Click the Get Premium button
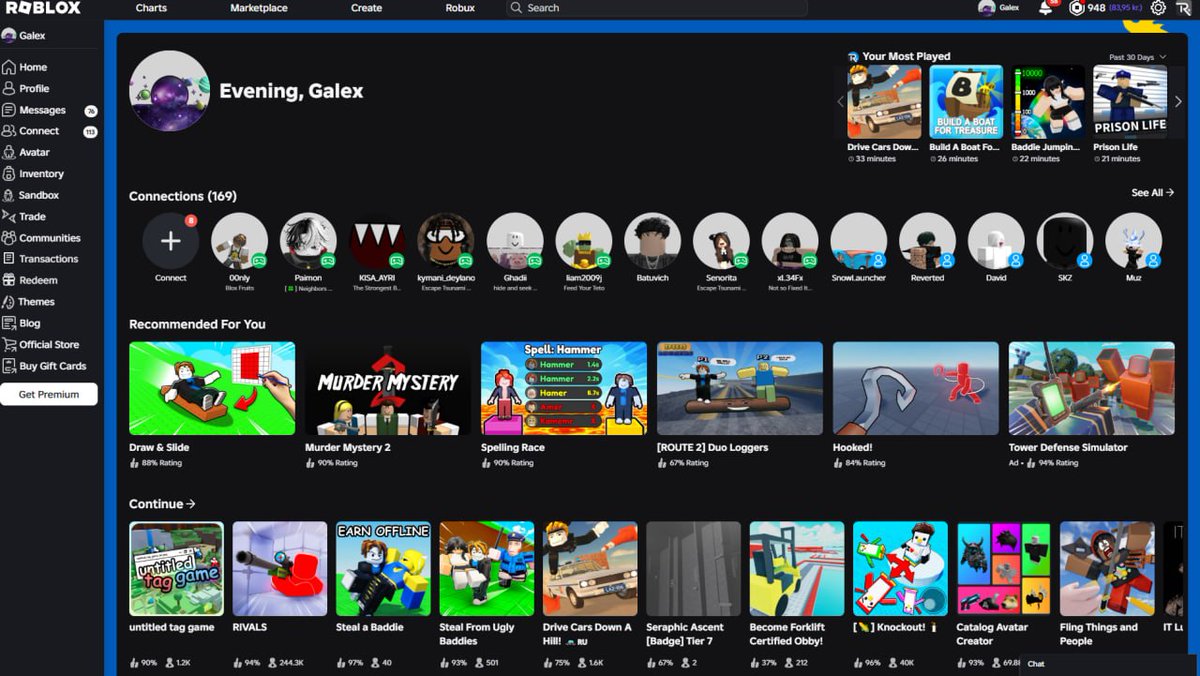This screenshot has width=1200, height=676. pyautogui.click(x=49, y=394)
